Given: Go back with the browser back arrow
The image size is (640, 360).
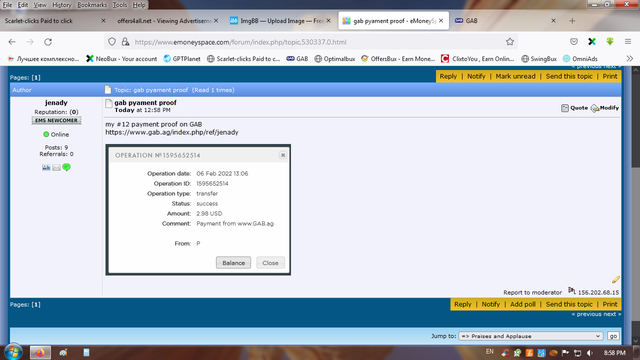Looking at the screenshot, I should coord(12,42).
